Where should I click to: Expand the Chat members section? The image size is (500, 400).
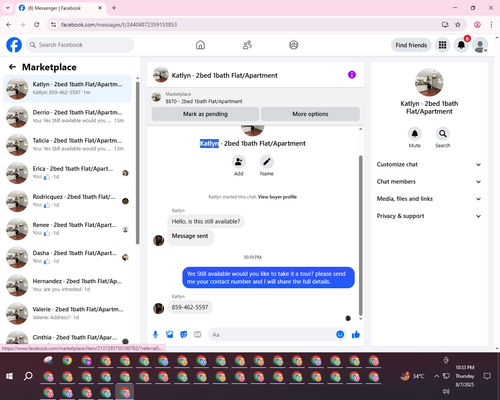click(429, 182)
